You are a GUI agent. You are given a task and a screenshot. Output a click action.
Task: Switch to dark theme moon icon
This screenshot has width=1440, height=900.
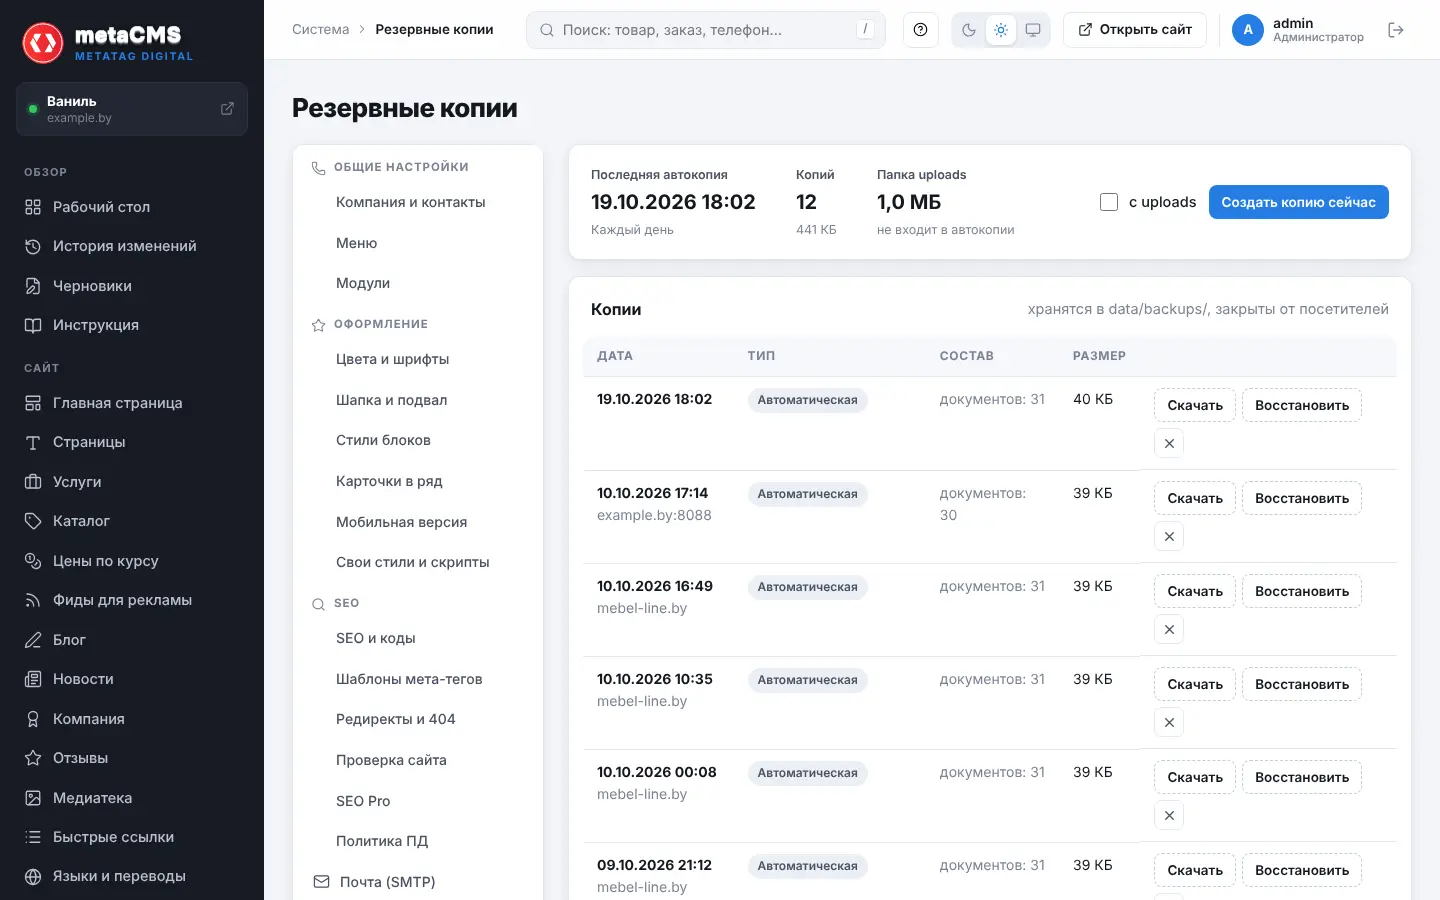969,30
